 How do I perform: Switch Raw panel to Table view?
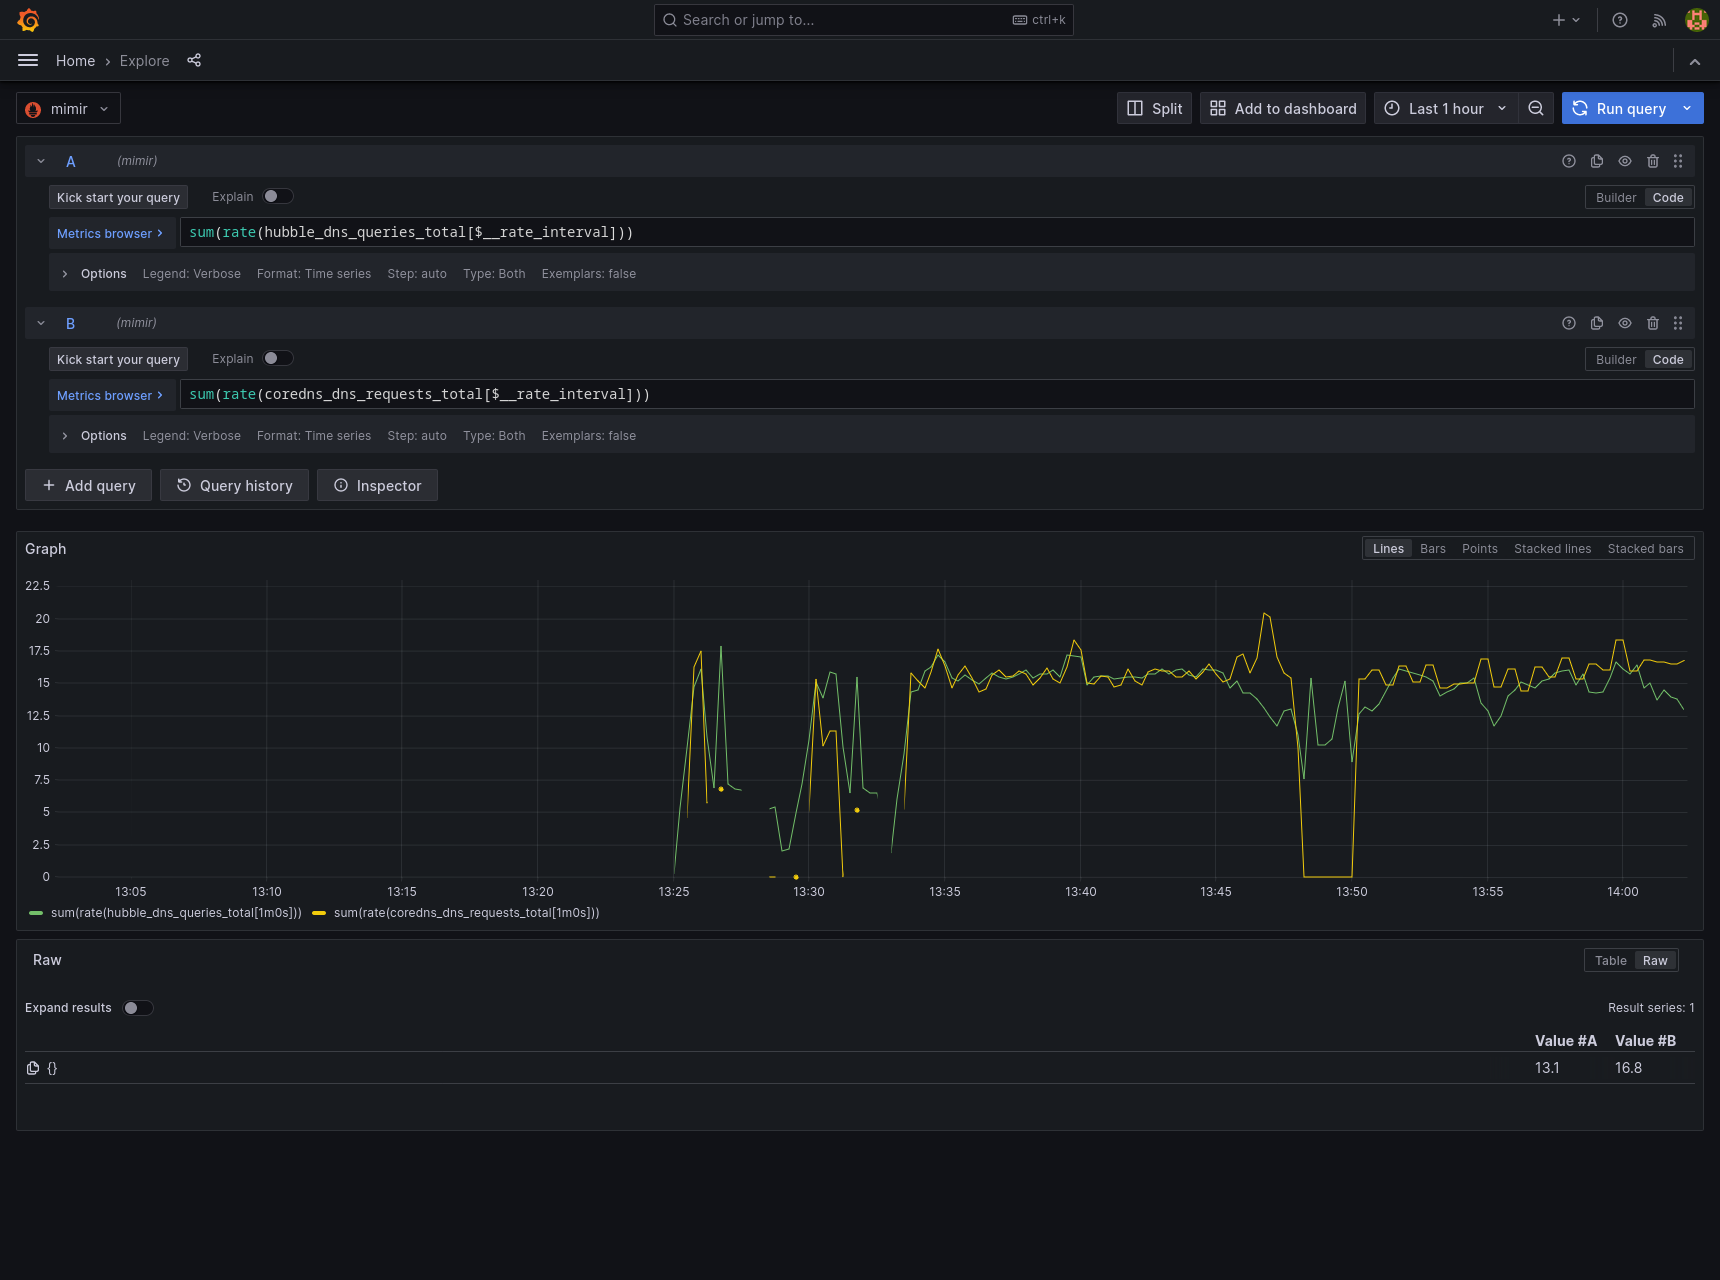(x=1610, y=960)
